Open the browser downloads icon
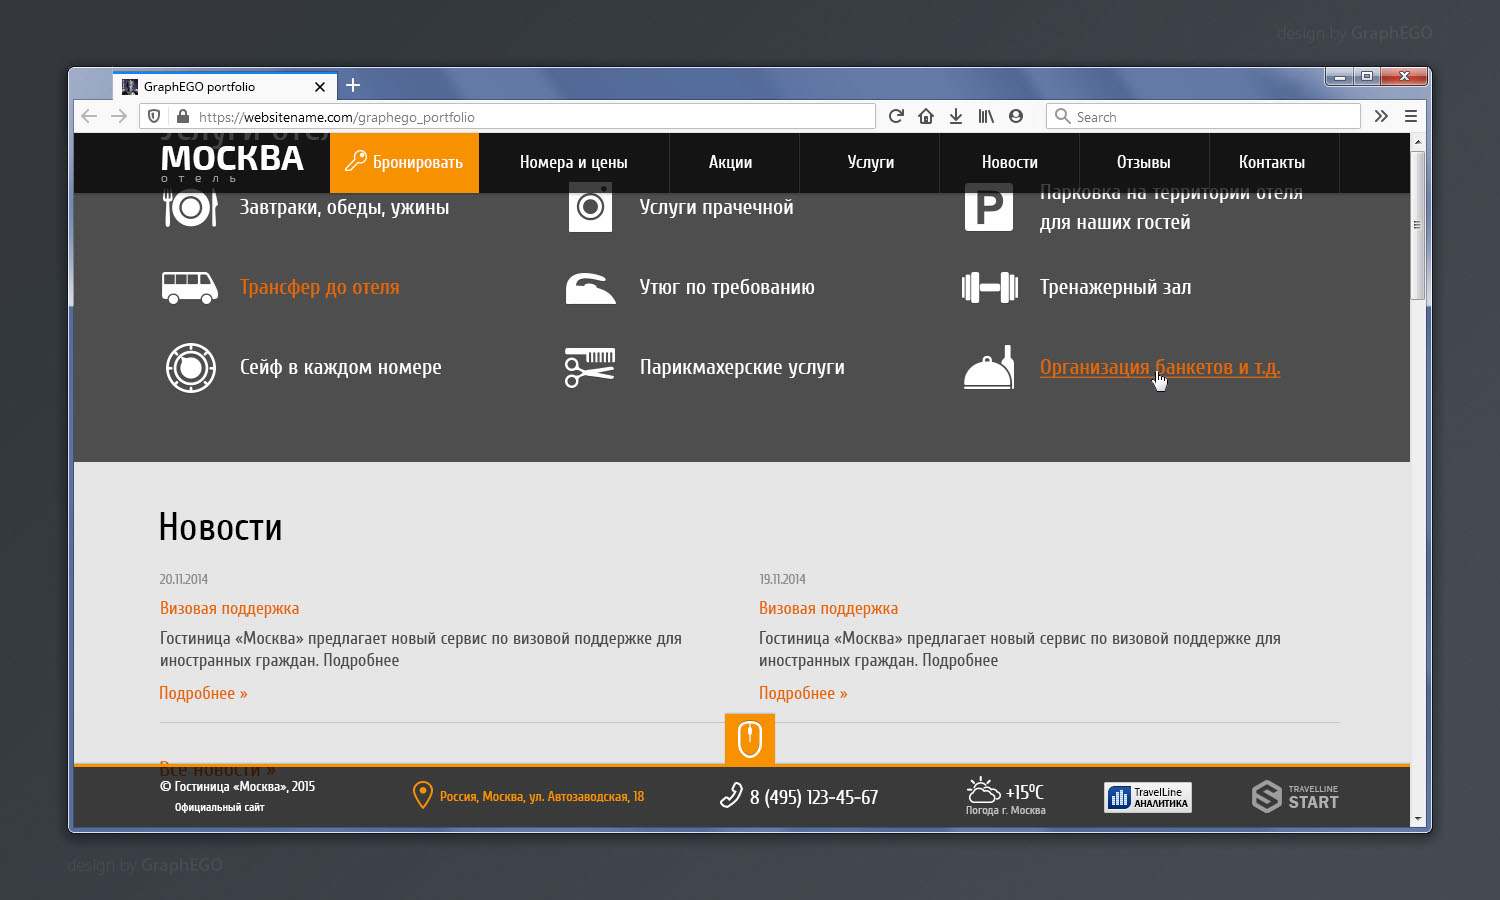This screenshot has width=1500, height=900. (956, 116)
